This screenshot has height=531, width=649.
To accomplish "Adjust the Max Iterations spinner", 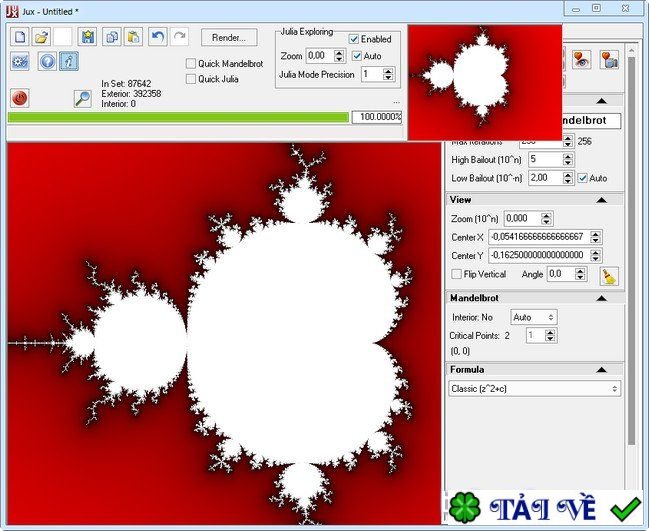I will click(x=568, y=141).
